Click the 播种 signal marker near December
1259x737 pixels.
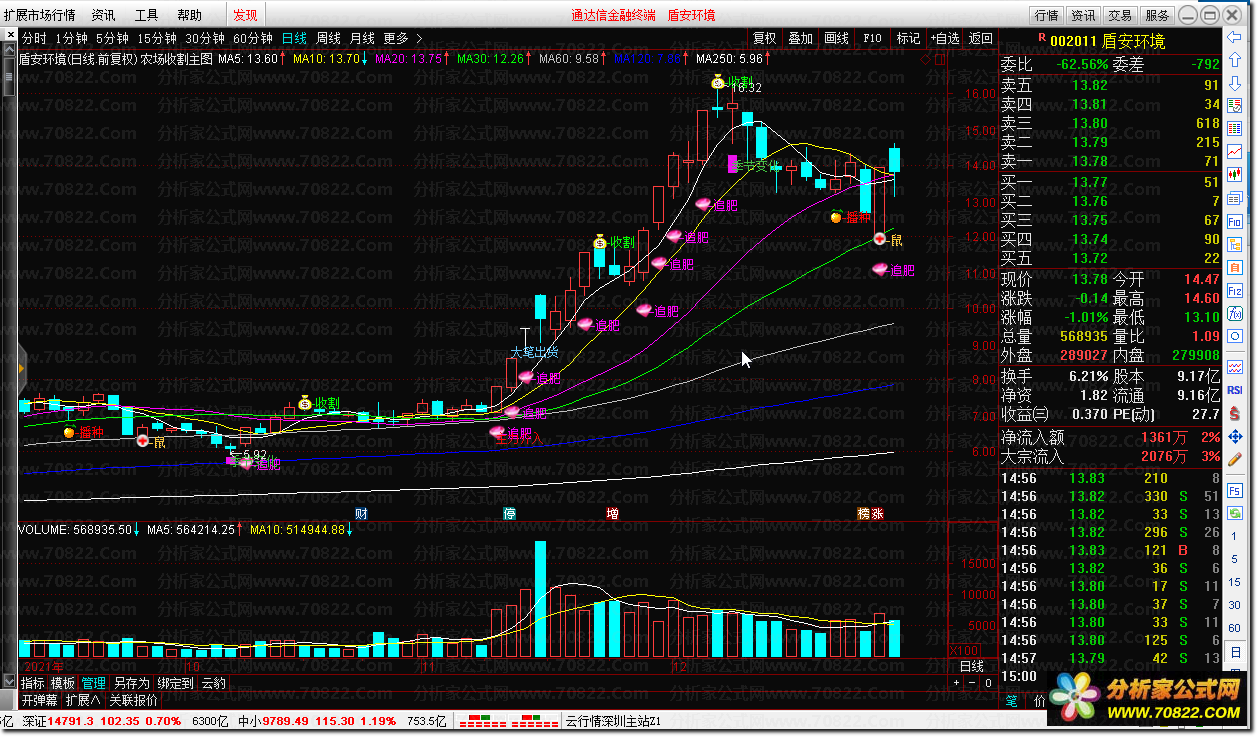(851, 217)
